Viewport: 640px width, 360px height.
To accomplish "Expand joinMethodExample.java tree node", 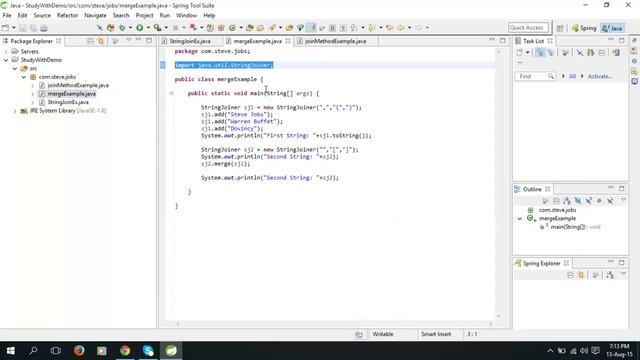I will tap(33, 86).
